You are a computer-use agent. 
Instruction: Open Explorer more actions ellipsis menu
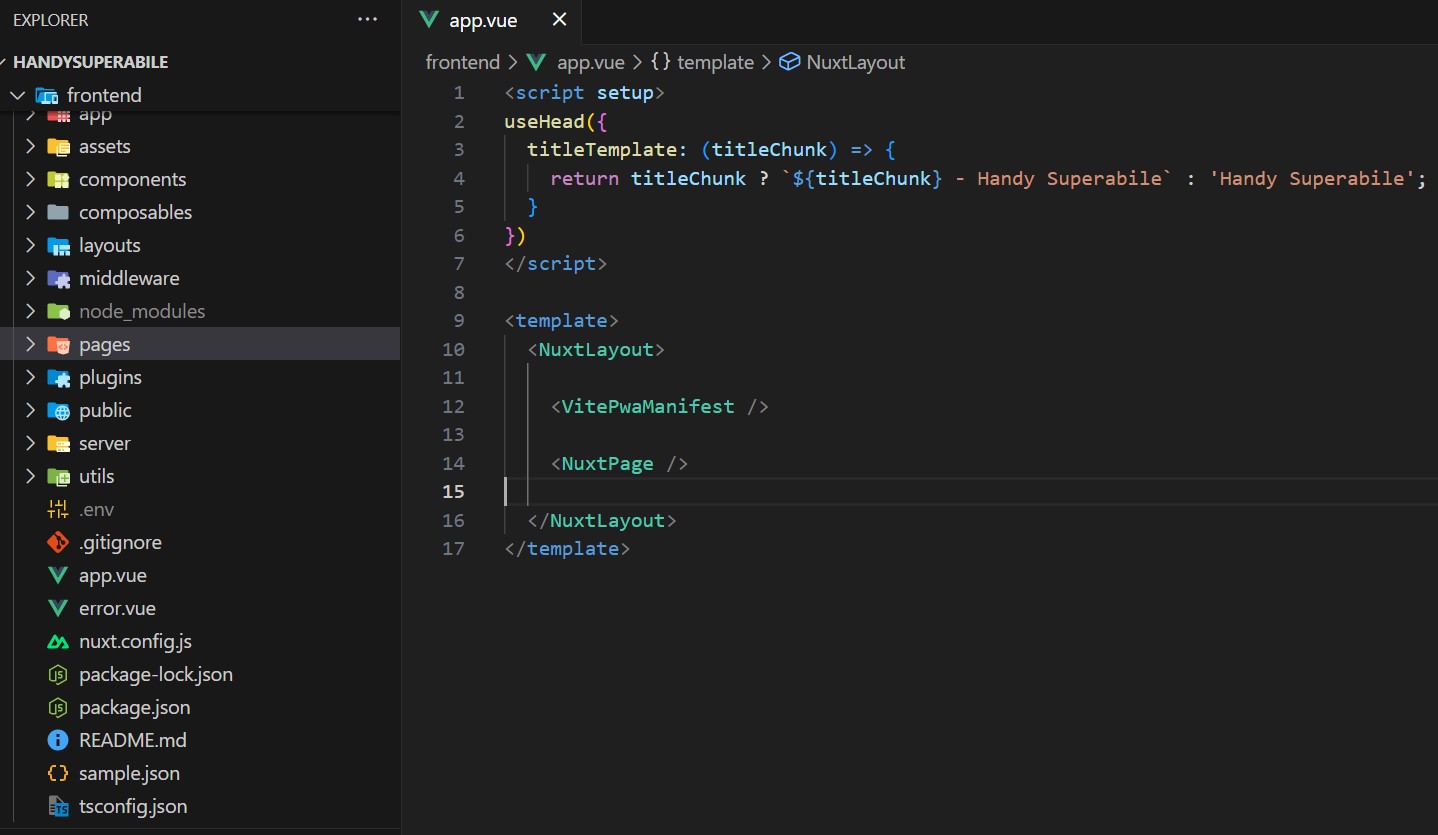tap(367, 20)
